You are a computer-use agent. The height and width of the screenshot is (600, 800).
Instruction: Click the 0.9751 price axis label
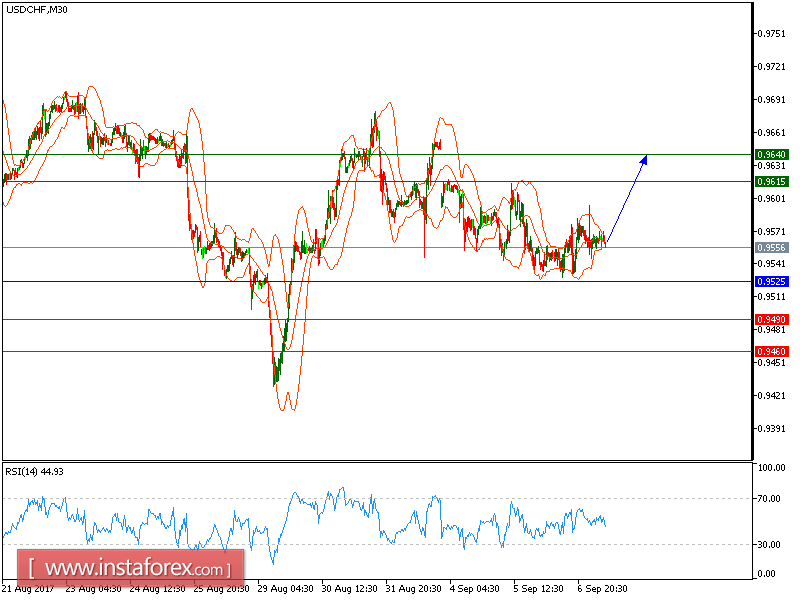point(770,33)
